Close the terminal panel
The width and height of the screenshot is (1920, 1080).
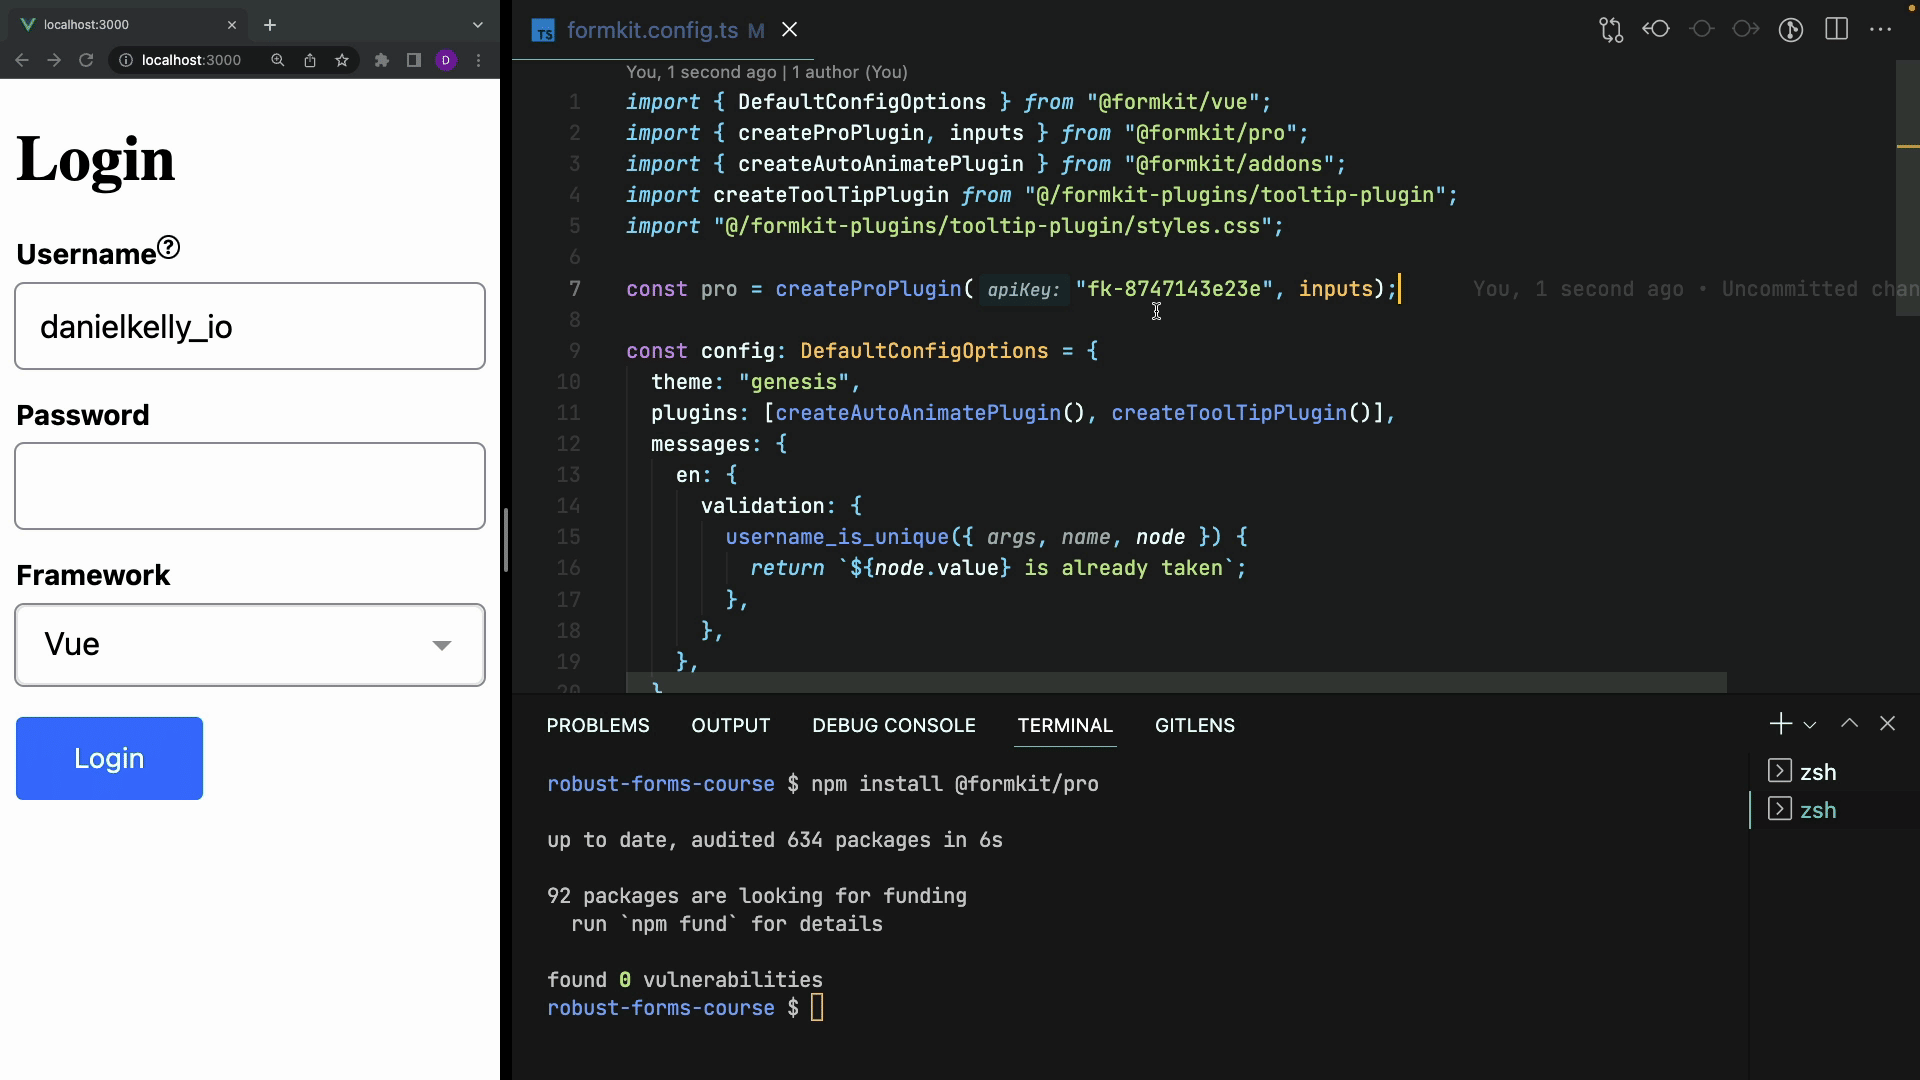[x=1888, y=723]
